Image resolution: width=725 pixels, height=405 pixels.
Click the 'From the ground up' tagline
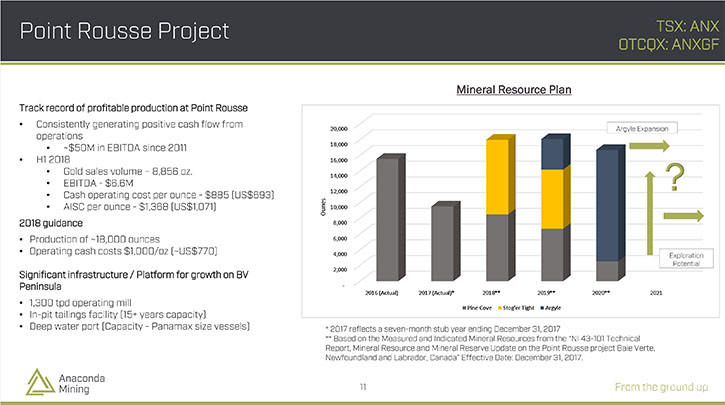661,387
